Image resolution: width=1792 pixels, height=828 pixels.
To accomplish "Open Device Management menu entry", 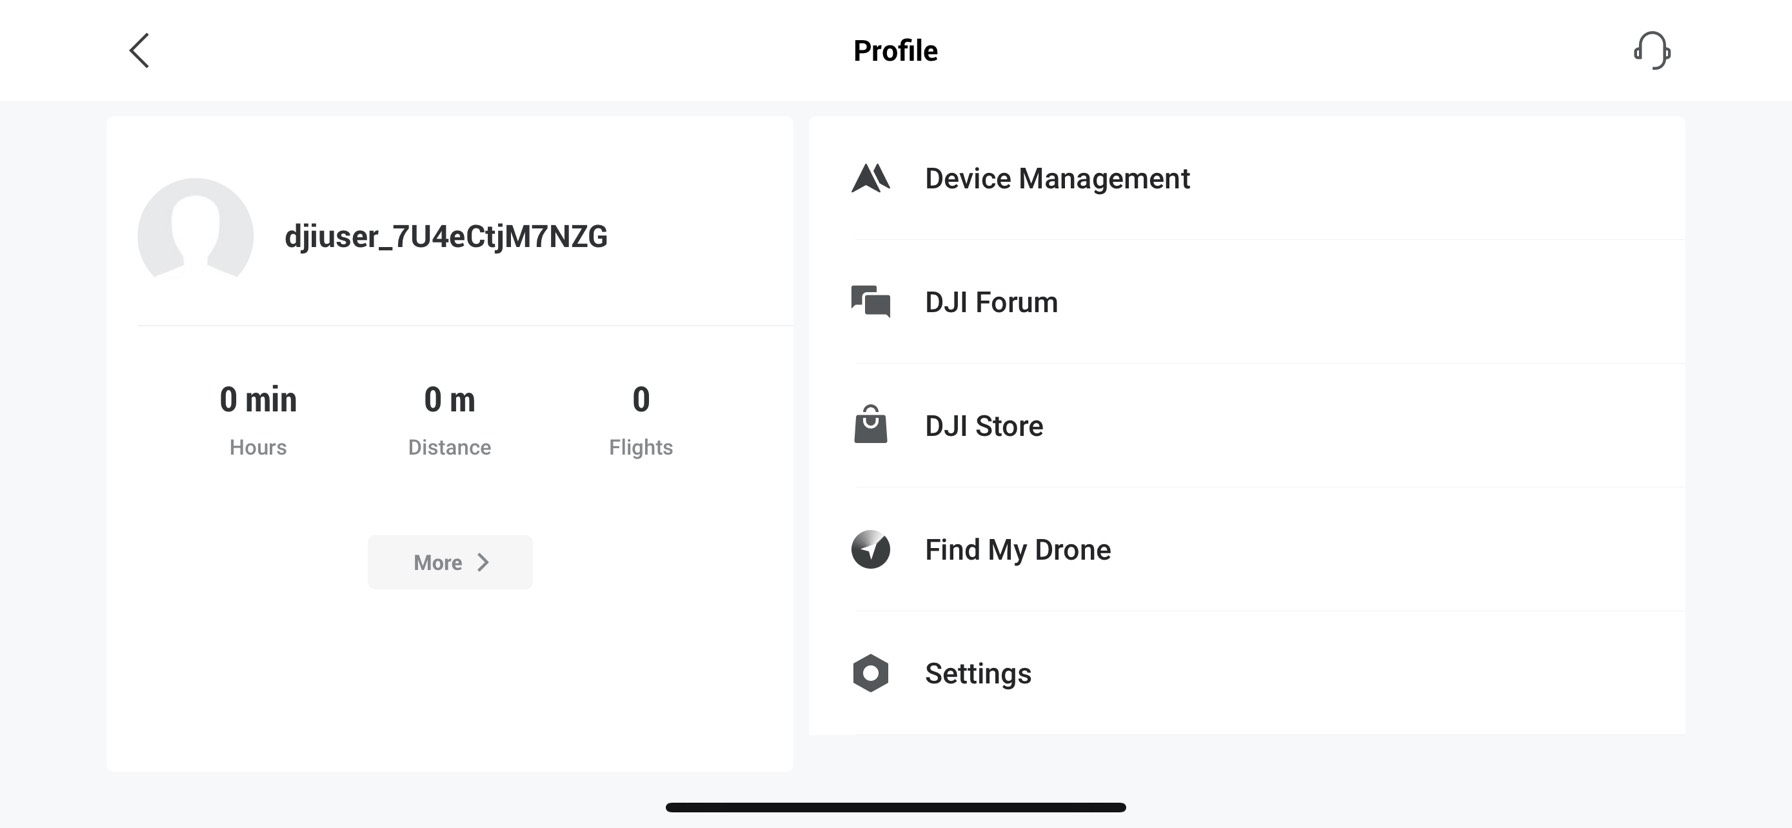I will click(x=1247, y=178).
